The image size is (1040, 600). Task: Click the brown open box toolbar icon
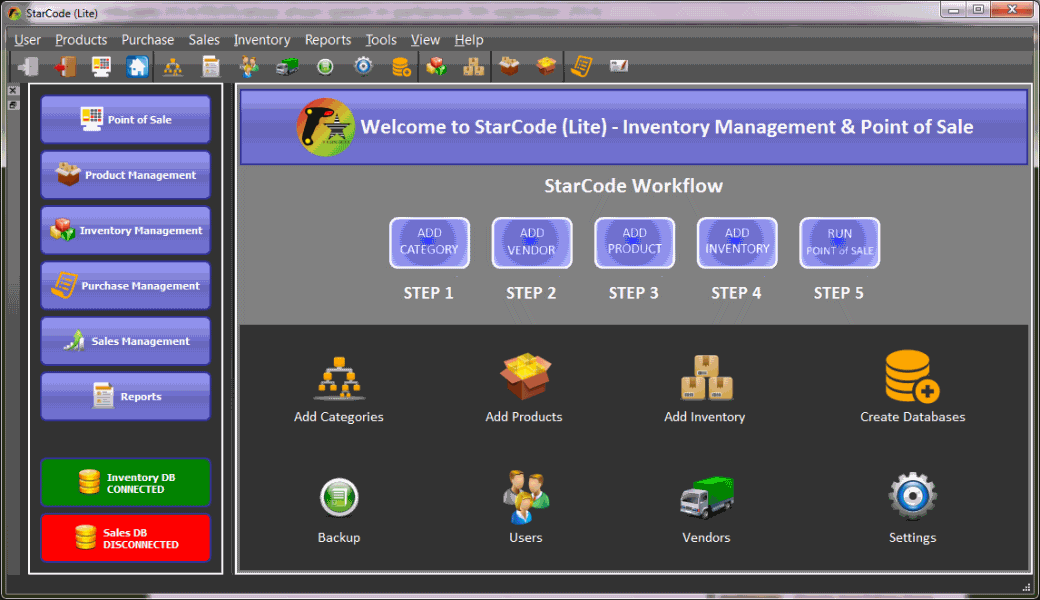click(x=509, y=66)
